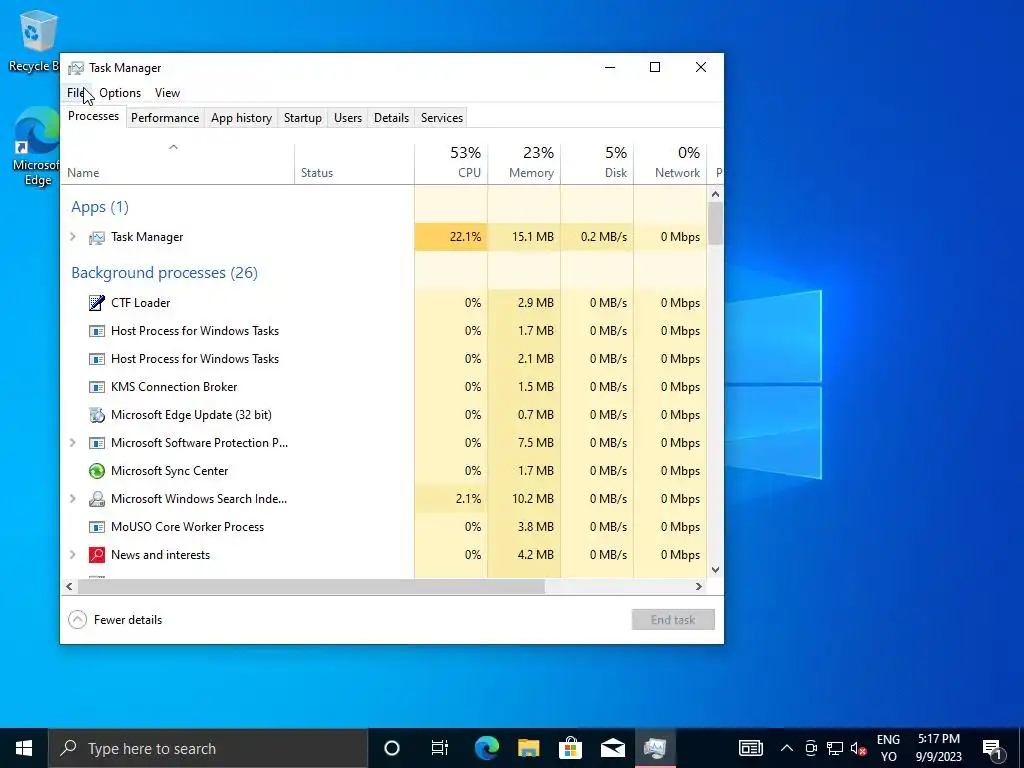Click the KMS Connection Broker icon
This screenshot has height=768, width=1024.
coord(97,387)
